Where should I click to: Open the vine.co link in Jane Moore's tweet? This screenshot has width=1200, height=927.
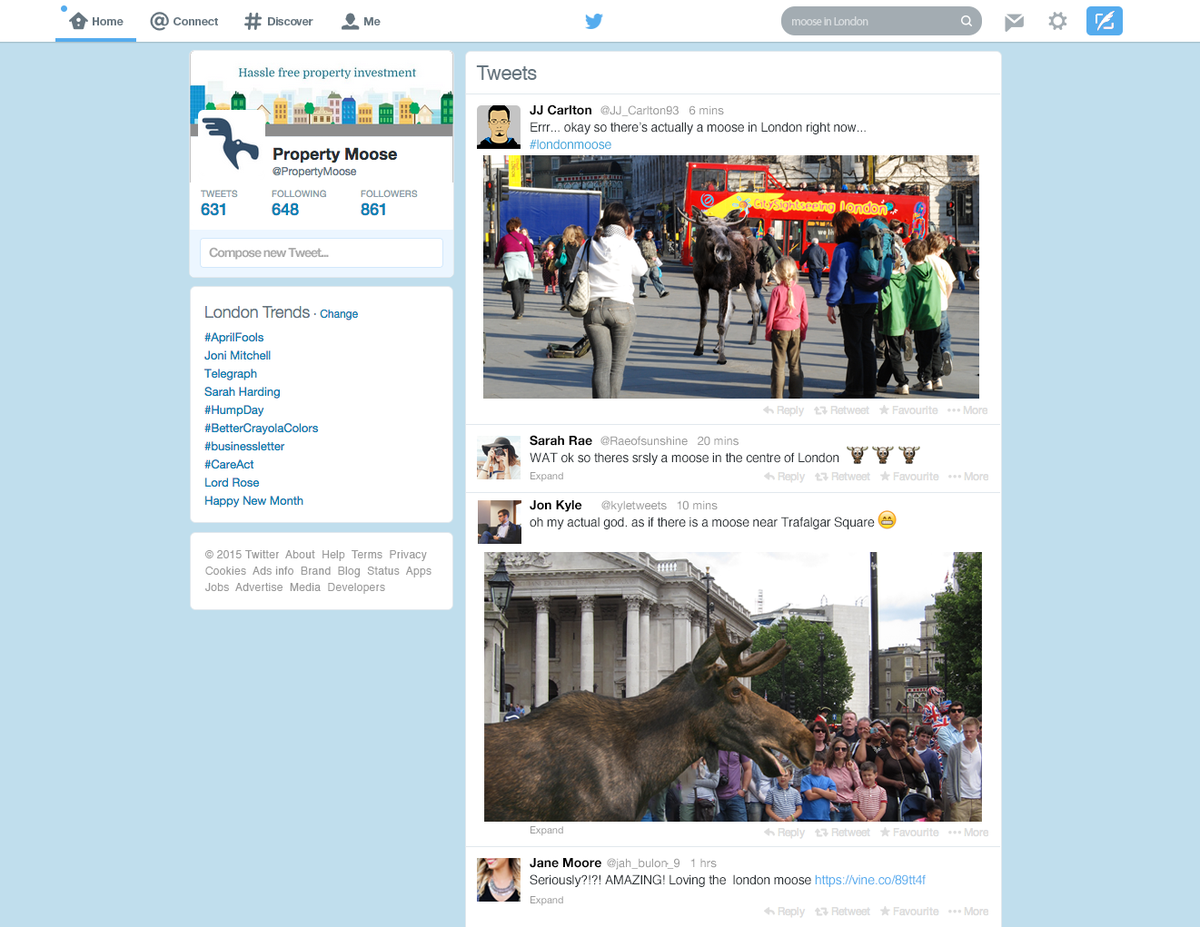click(x=870, y=880)
